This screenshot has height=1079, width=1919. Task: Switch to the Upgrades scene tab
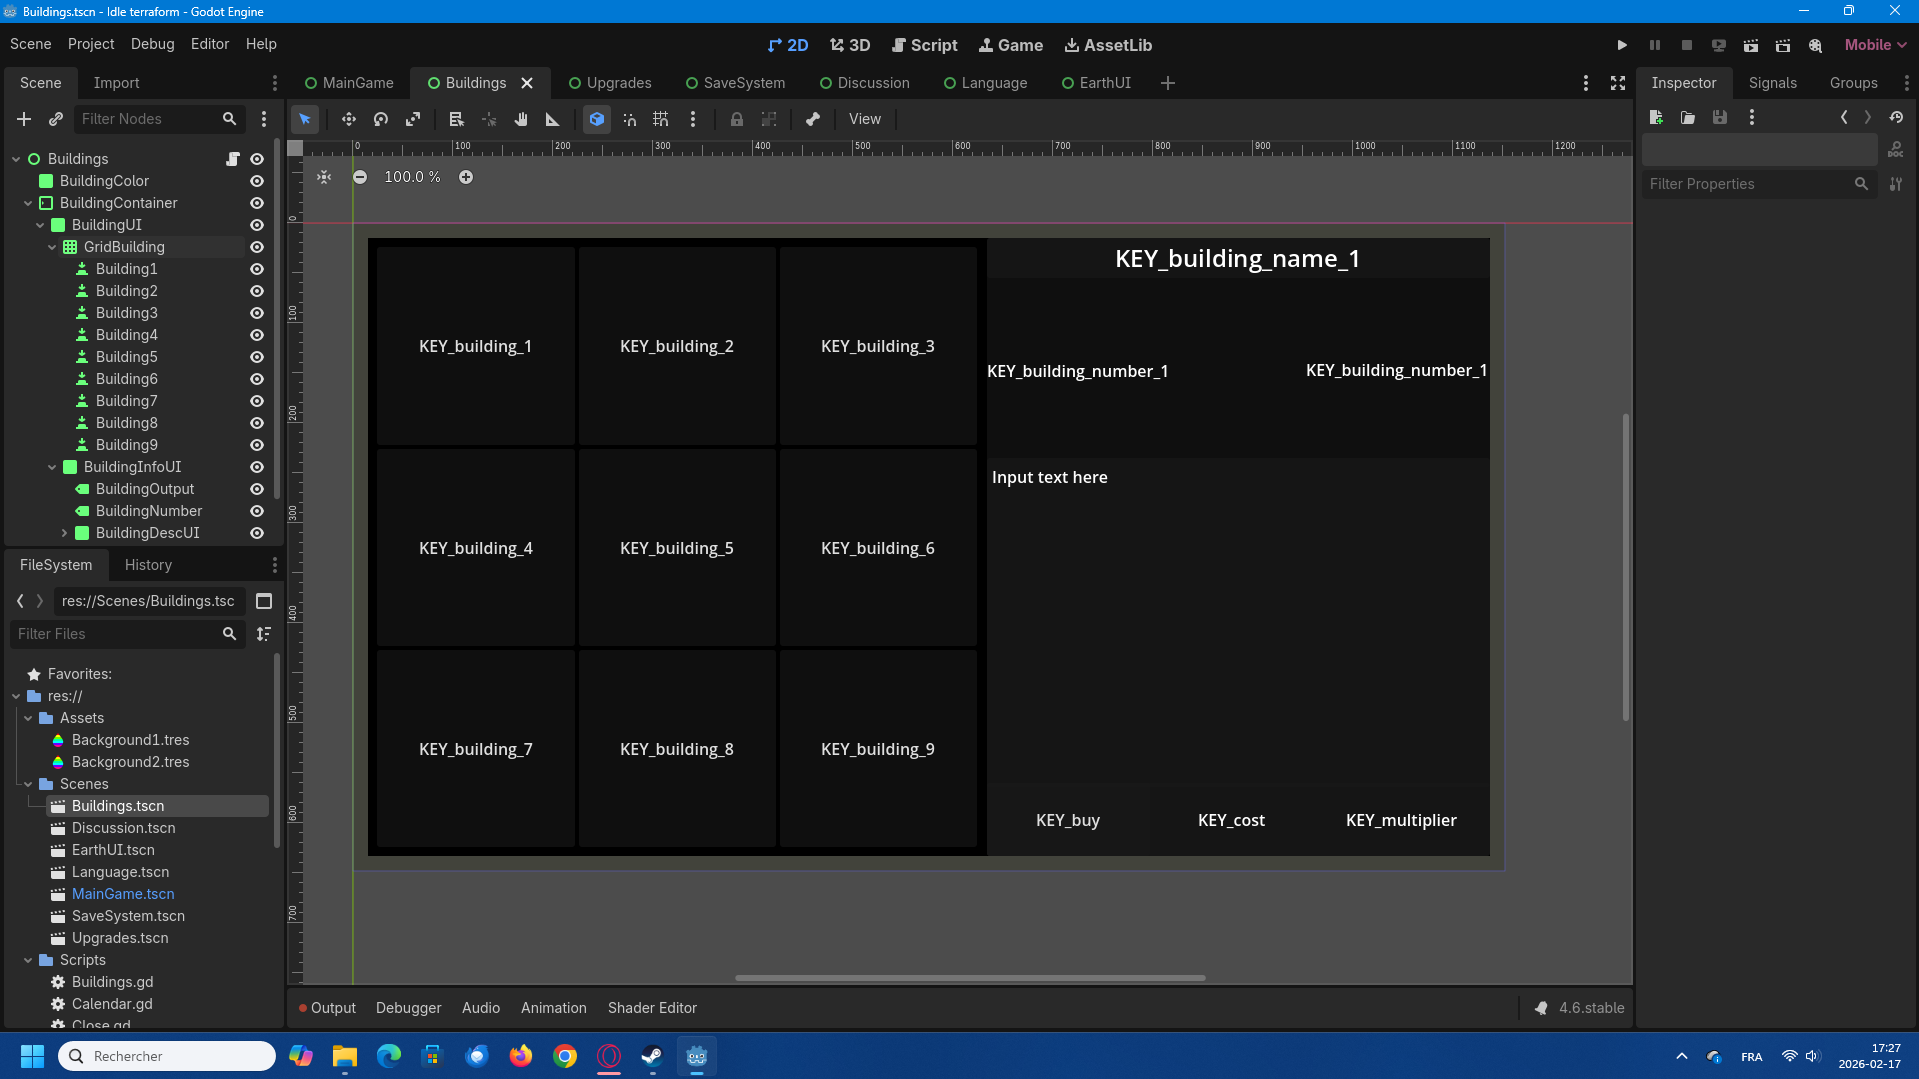click(x=610, y=83)
